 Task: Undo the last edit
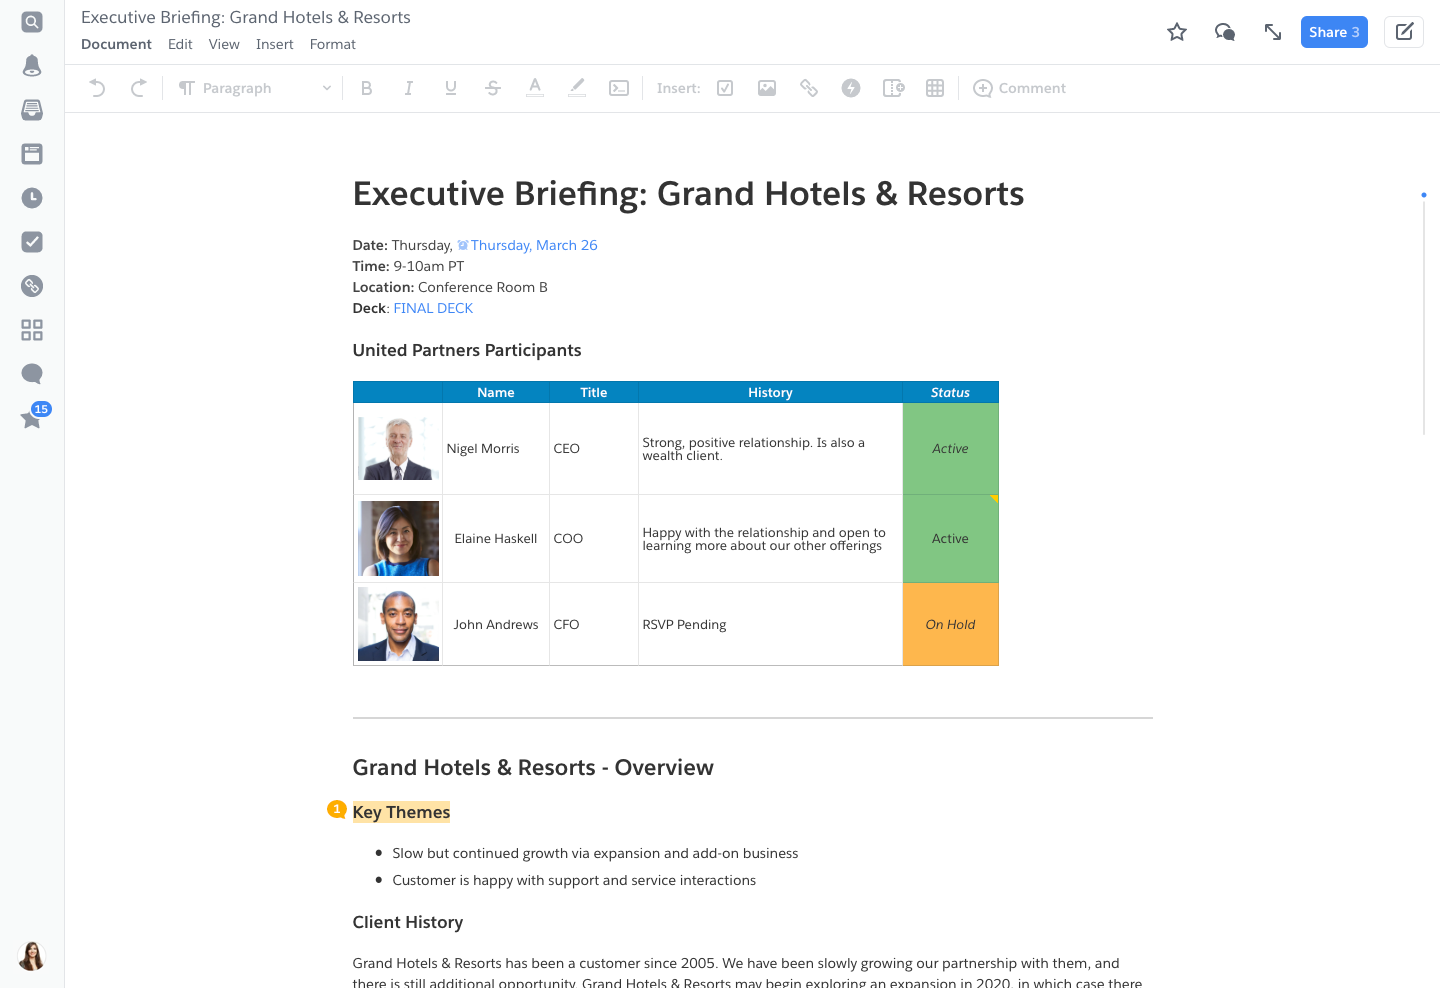pos(96,88)
